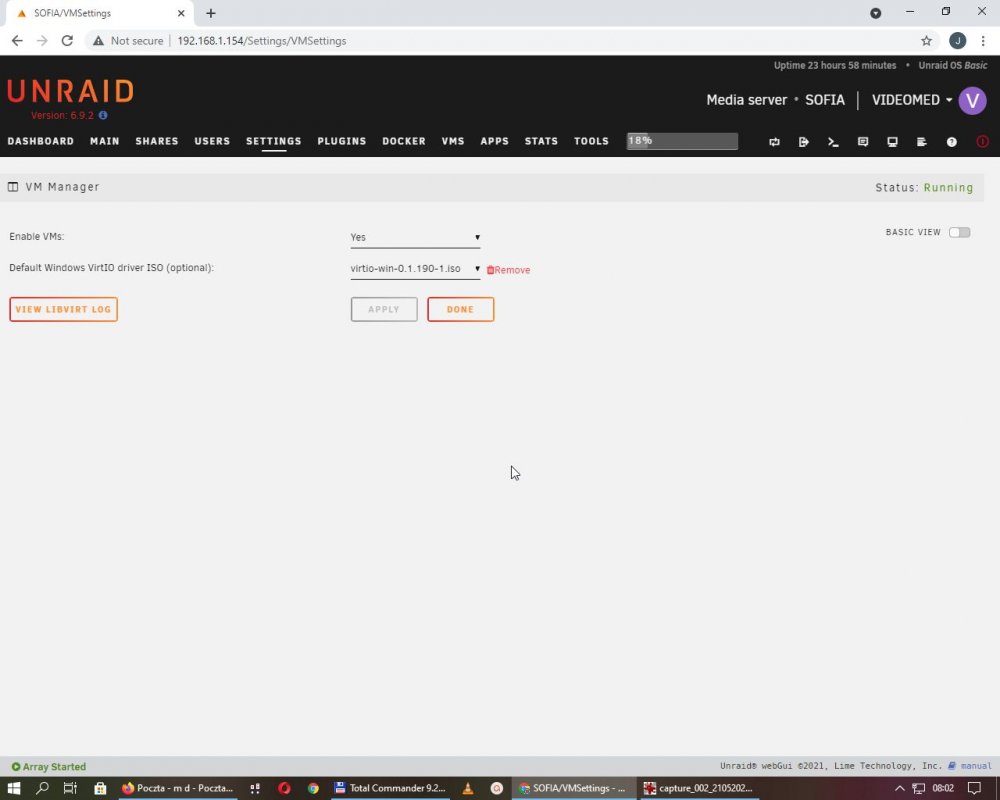This screenshot has width=1000, height=800.
Task: Open Task View on the taskbar
Action: 70,788
